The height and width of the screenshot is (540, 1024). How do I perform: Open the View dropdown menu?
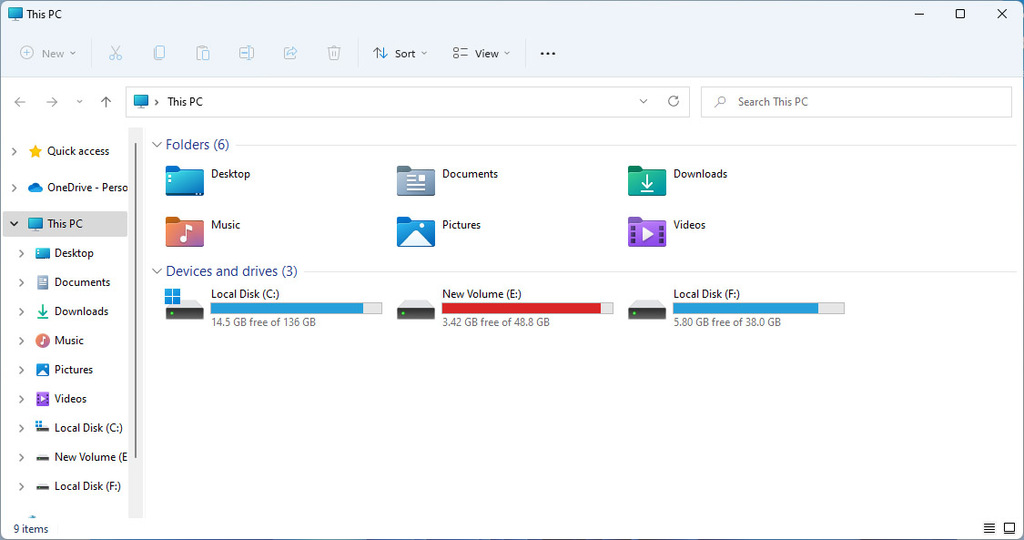481,53
